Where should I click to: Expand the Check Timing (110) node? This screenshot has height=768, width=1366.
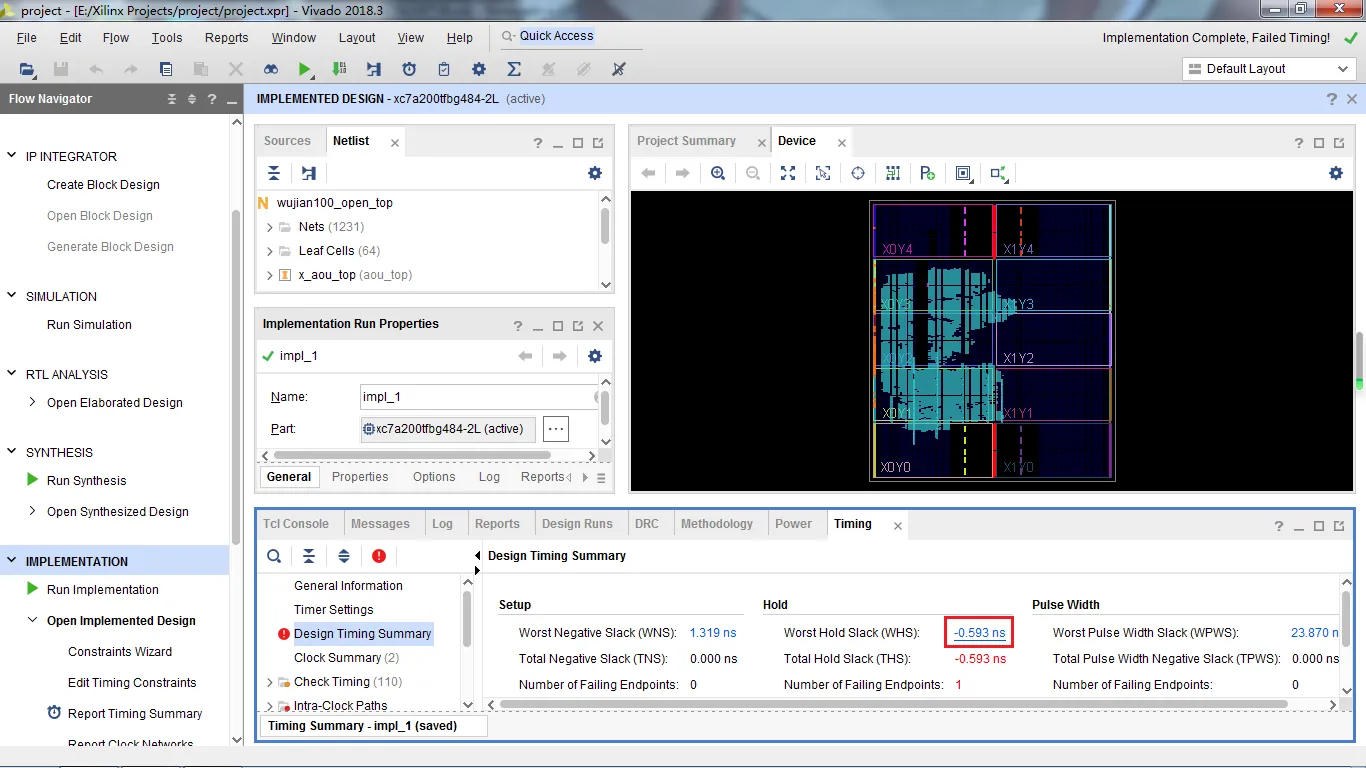270,682
